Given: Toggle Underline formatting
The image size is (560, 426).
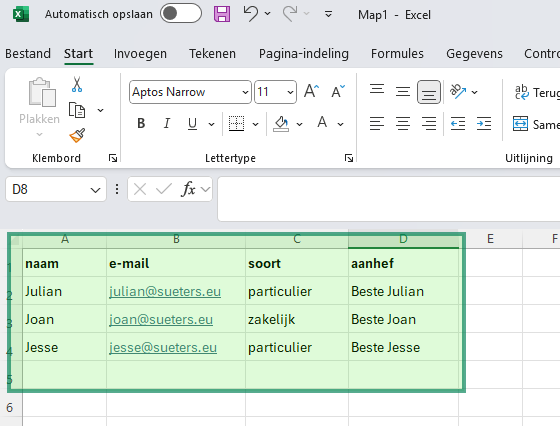Looking at the screenshot, I should (x=192, y=124).
